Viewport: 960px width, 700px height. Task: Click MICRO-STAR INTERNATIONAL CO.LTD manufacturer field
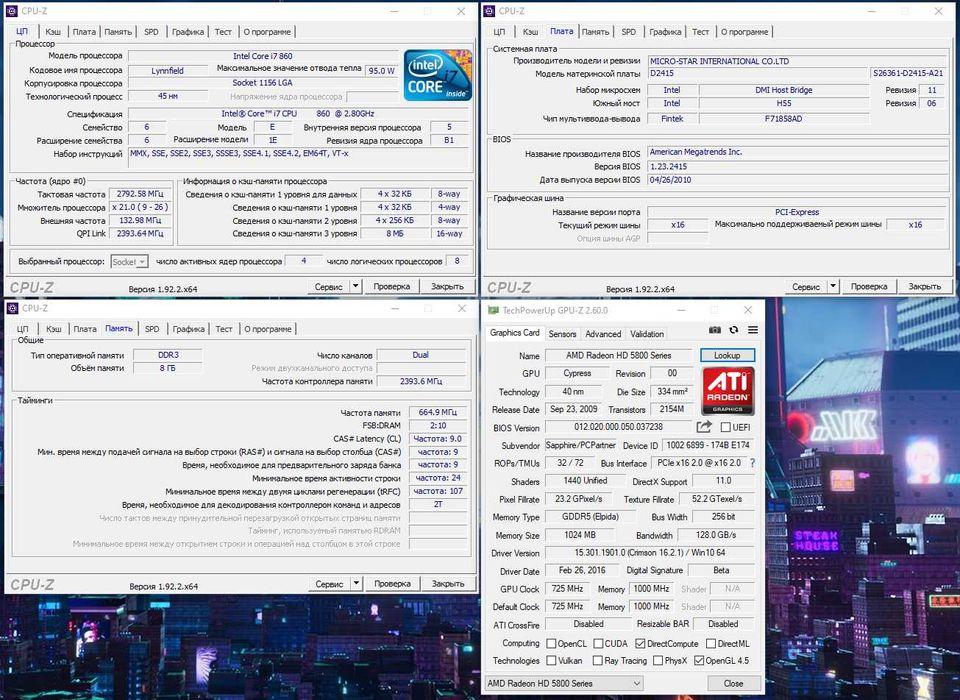coord(797,61)
